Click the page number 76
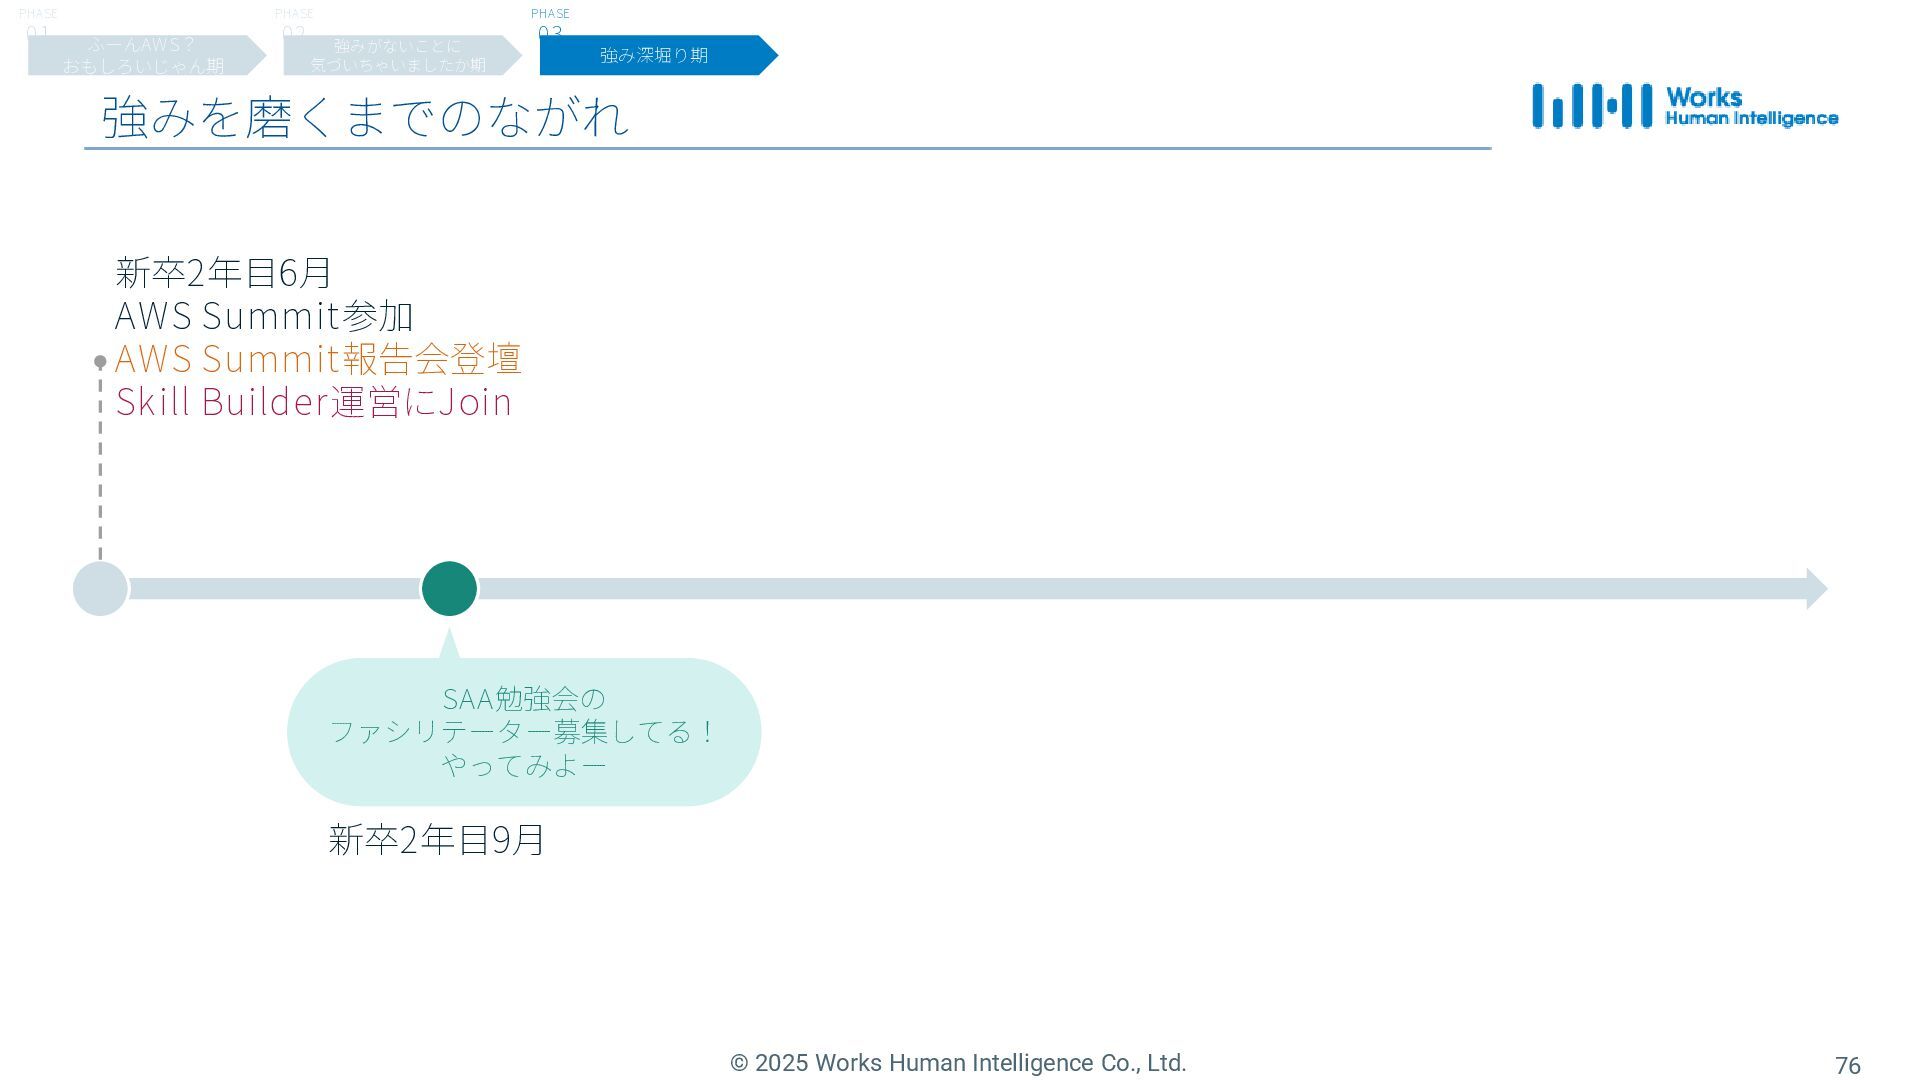This screenshot has height=1080, width=1920. (x=1848, y=1066)
